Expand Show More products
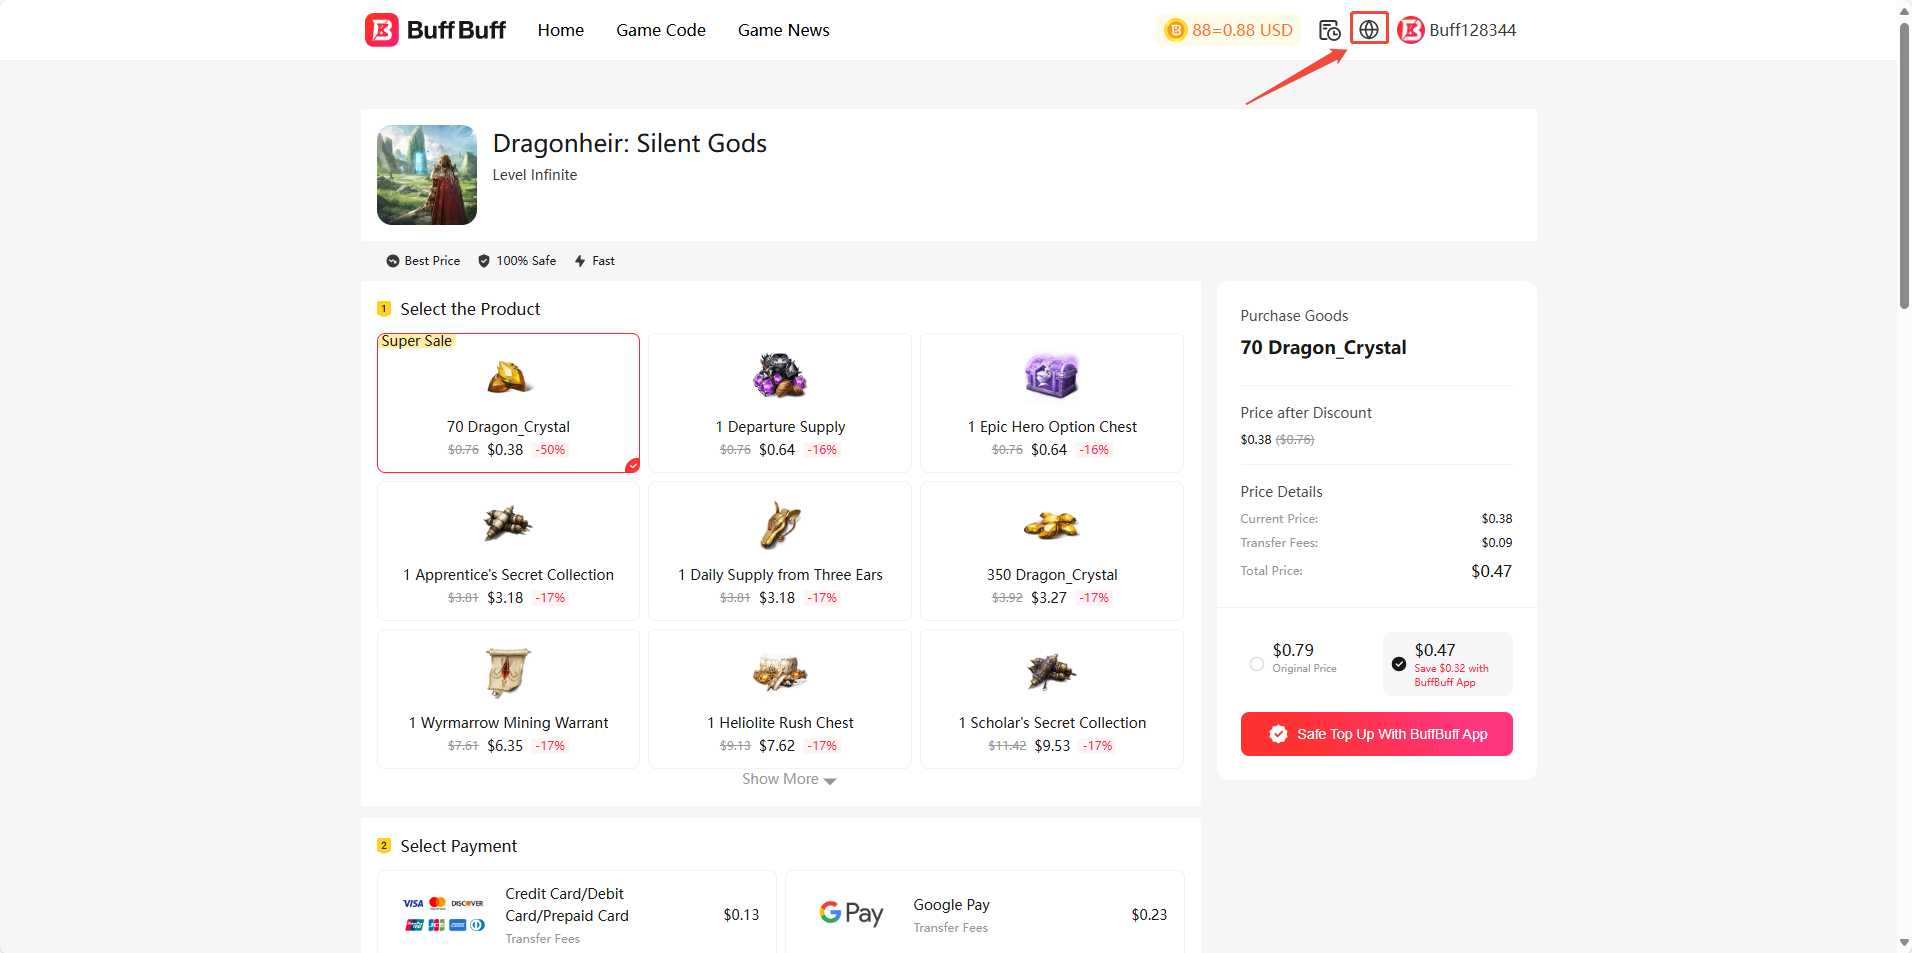 tap(788, 779)
